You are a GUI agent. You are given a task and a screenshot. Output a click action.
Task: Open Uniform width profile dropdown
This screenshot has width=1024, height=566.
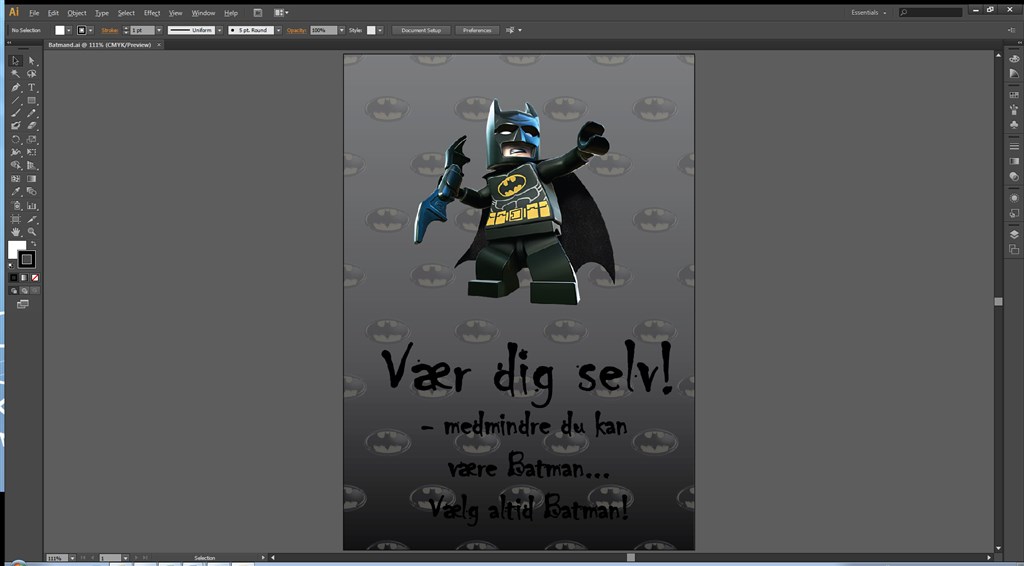coord(219,30)
